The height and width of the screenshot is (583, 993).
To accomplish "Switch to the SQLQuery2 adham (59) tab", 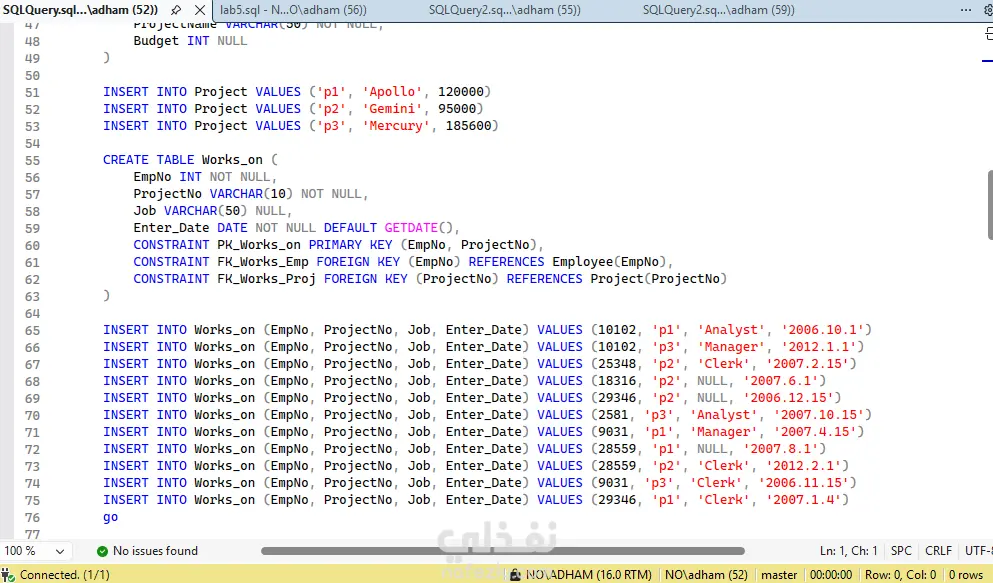I will click(x=718, y=10).
